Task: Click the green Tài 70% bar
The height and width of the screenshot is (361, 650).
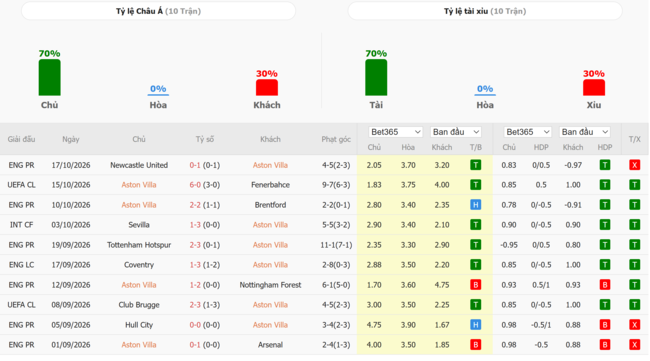Action: click(376, 78)
